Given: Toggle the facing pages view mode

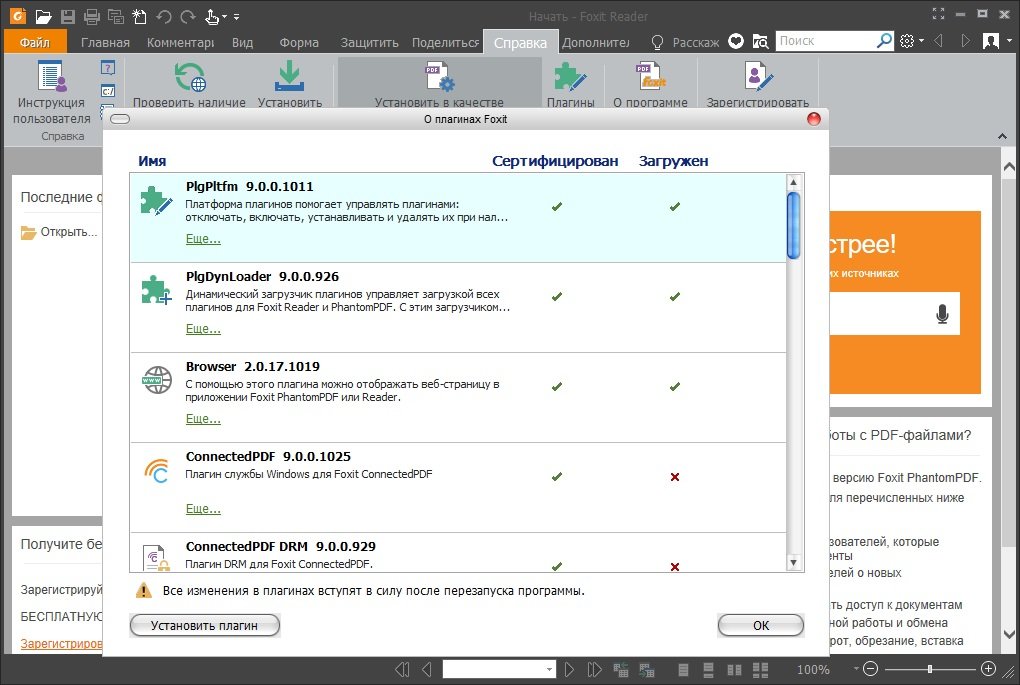Looking at the screenshot, I should (735, 669).
